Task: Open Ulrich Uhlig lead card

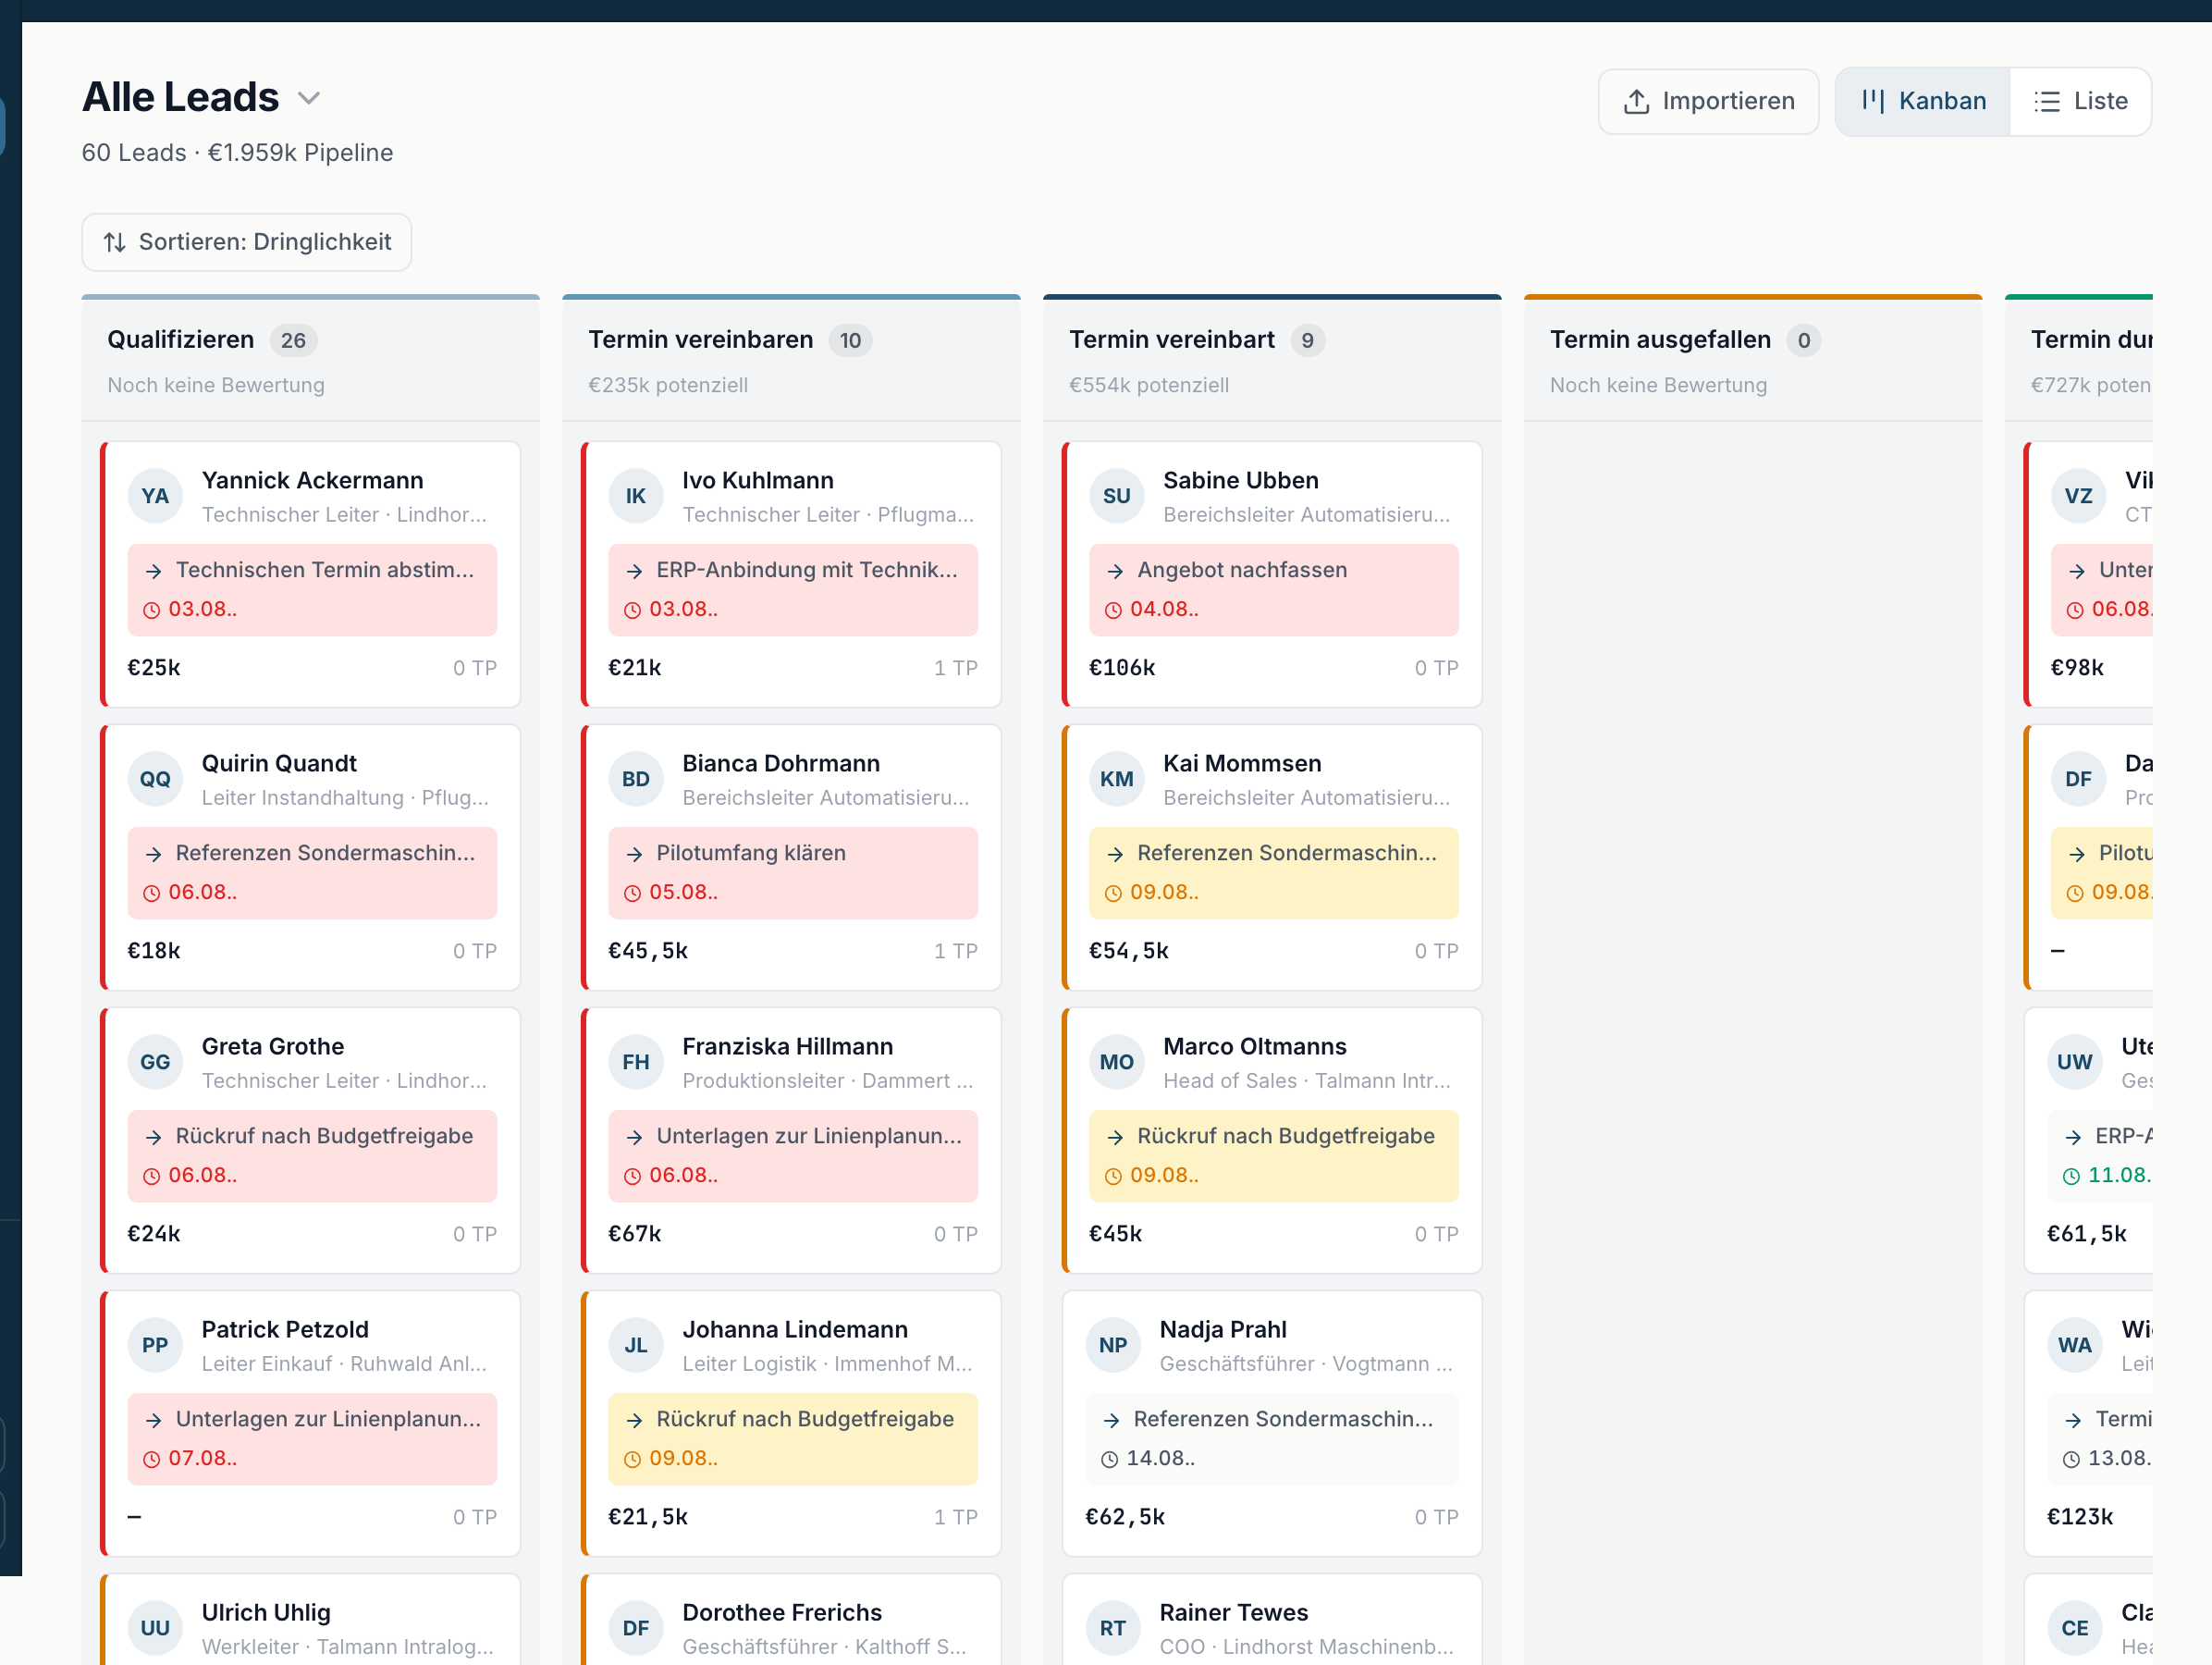Action: pyautogui.click(x=311, y=1620)
